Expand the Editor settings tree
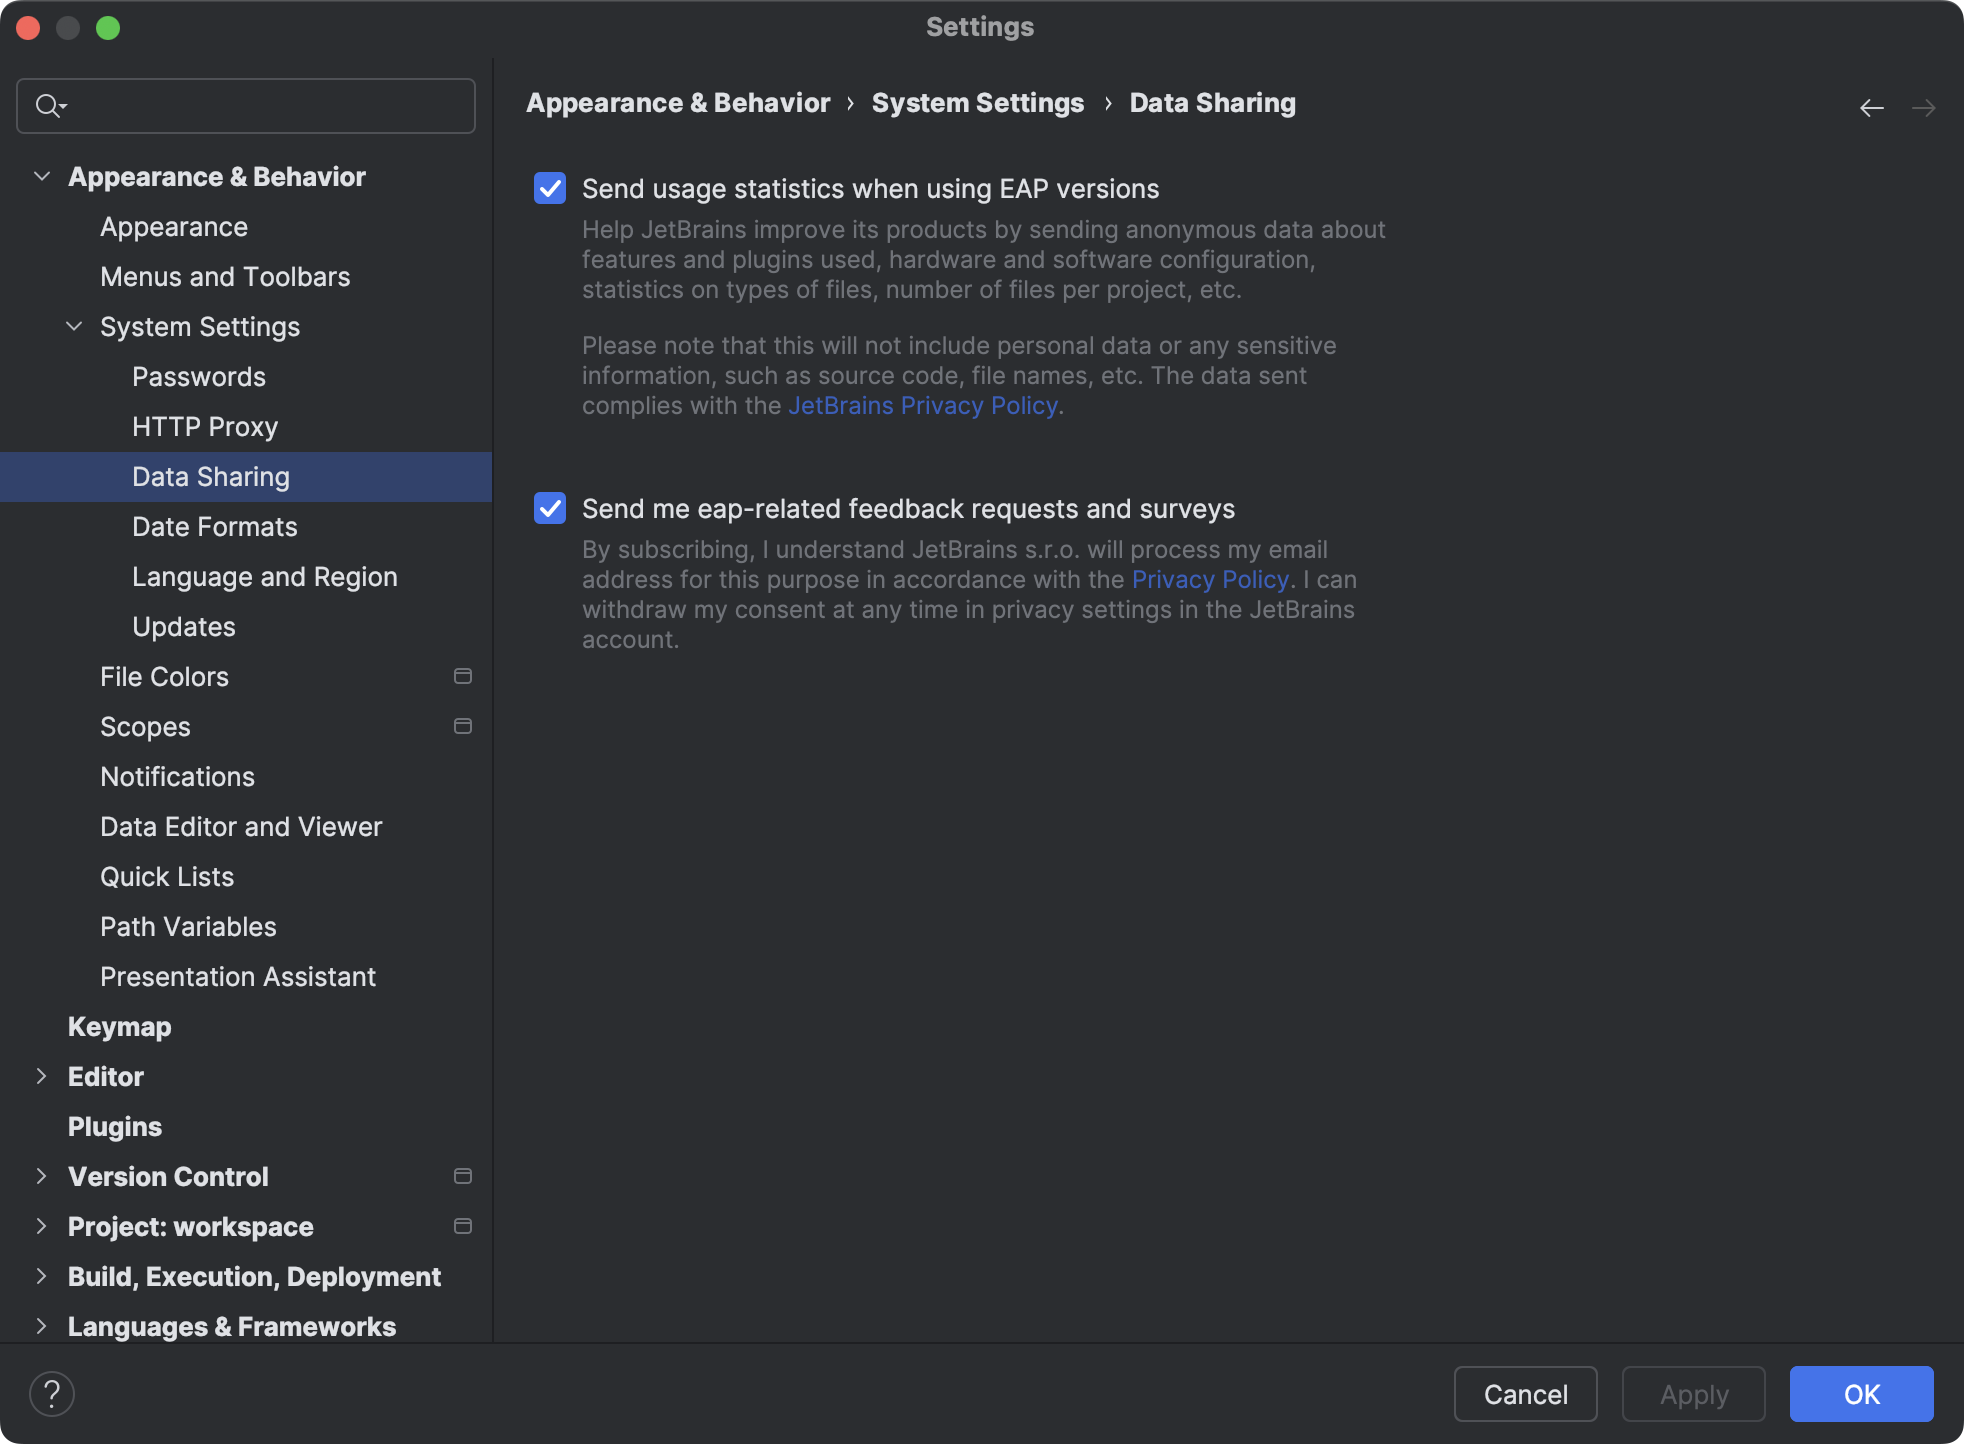The width and height of the screenshot is (1964, 1444). pos(42,1076)
